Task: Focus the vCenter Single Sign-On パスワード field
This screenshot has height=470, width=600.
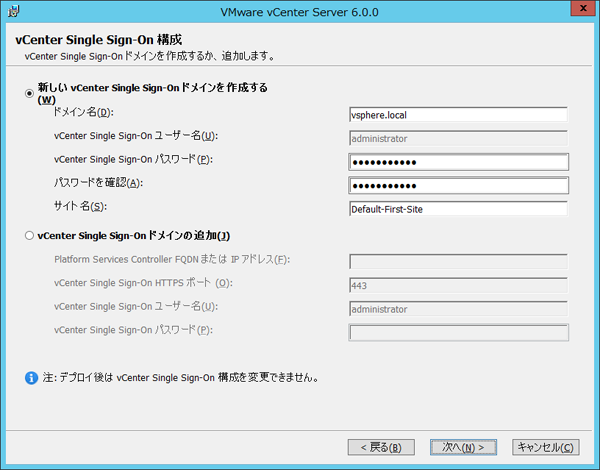Action: (x=458, y=162)
